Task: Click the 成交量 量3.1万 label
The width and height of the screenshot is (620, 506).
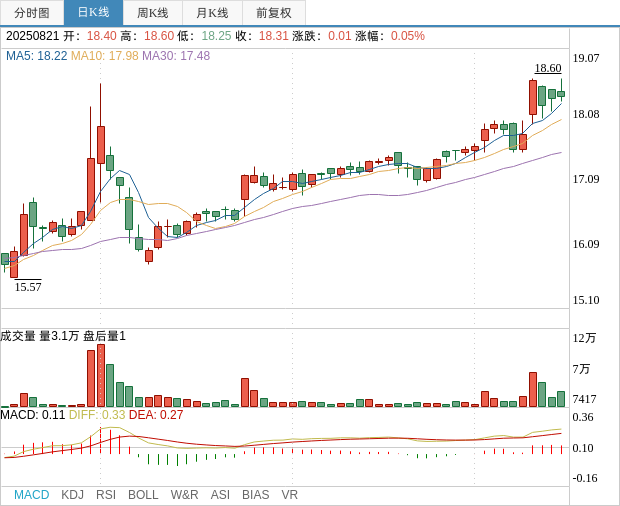Action: [x=40, y=336]
